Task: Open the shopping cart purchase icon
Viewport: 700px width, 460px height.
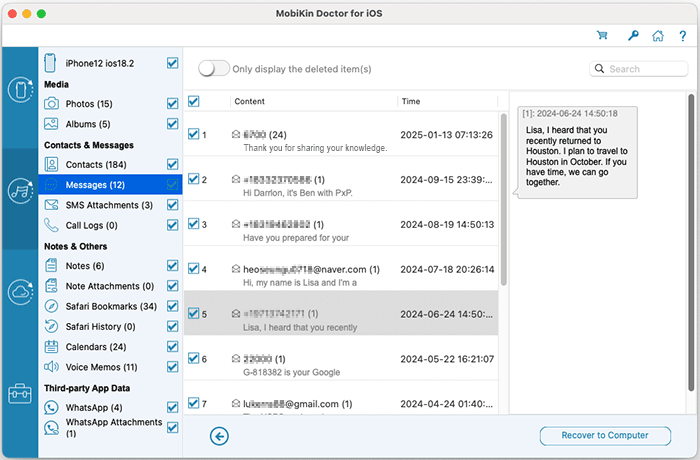Action: pos(602,35)
